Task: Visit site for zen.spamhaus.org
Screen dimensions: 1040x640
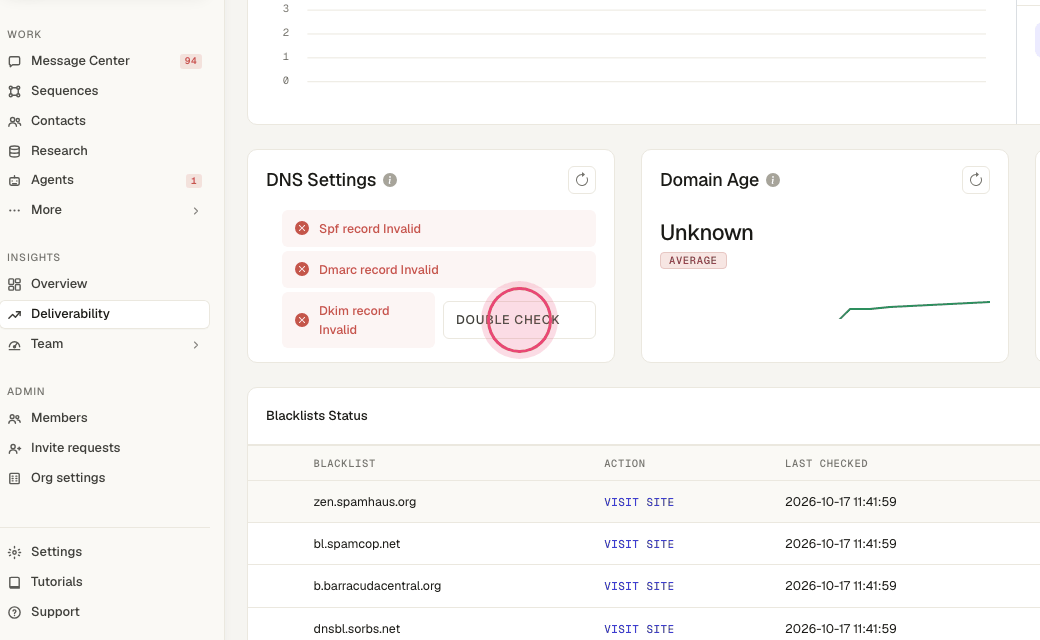Action: [639, 502]
